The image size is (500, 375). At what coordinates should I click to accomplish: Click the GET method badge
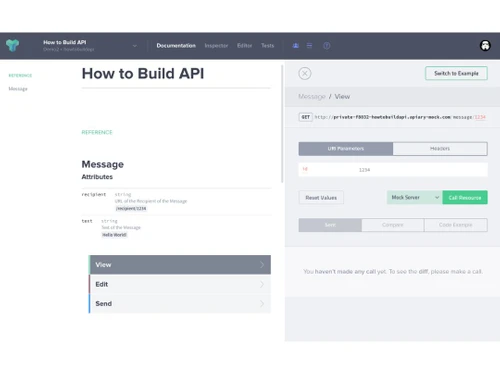point(305,117)
